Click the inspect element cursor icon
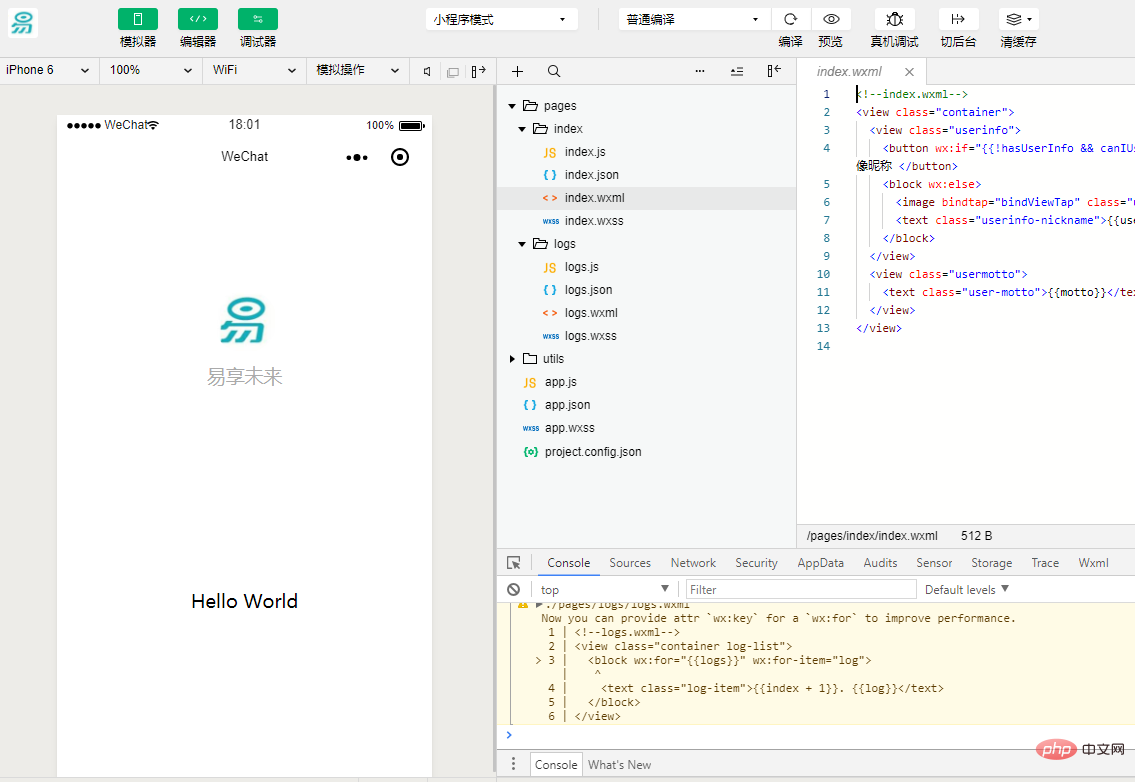1135x782 pixels. tap(514, 563)
